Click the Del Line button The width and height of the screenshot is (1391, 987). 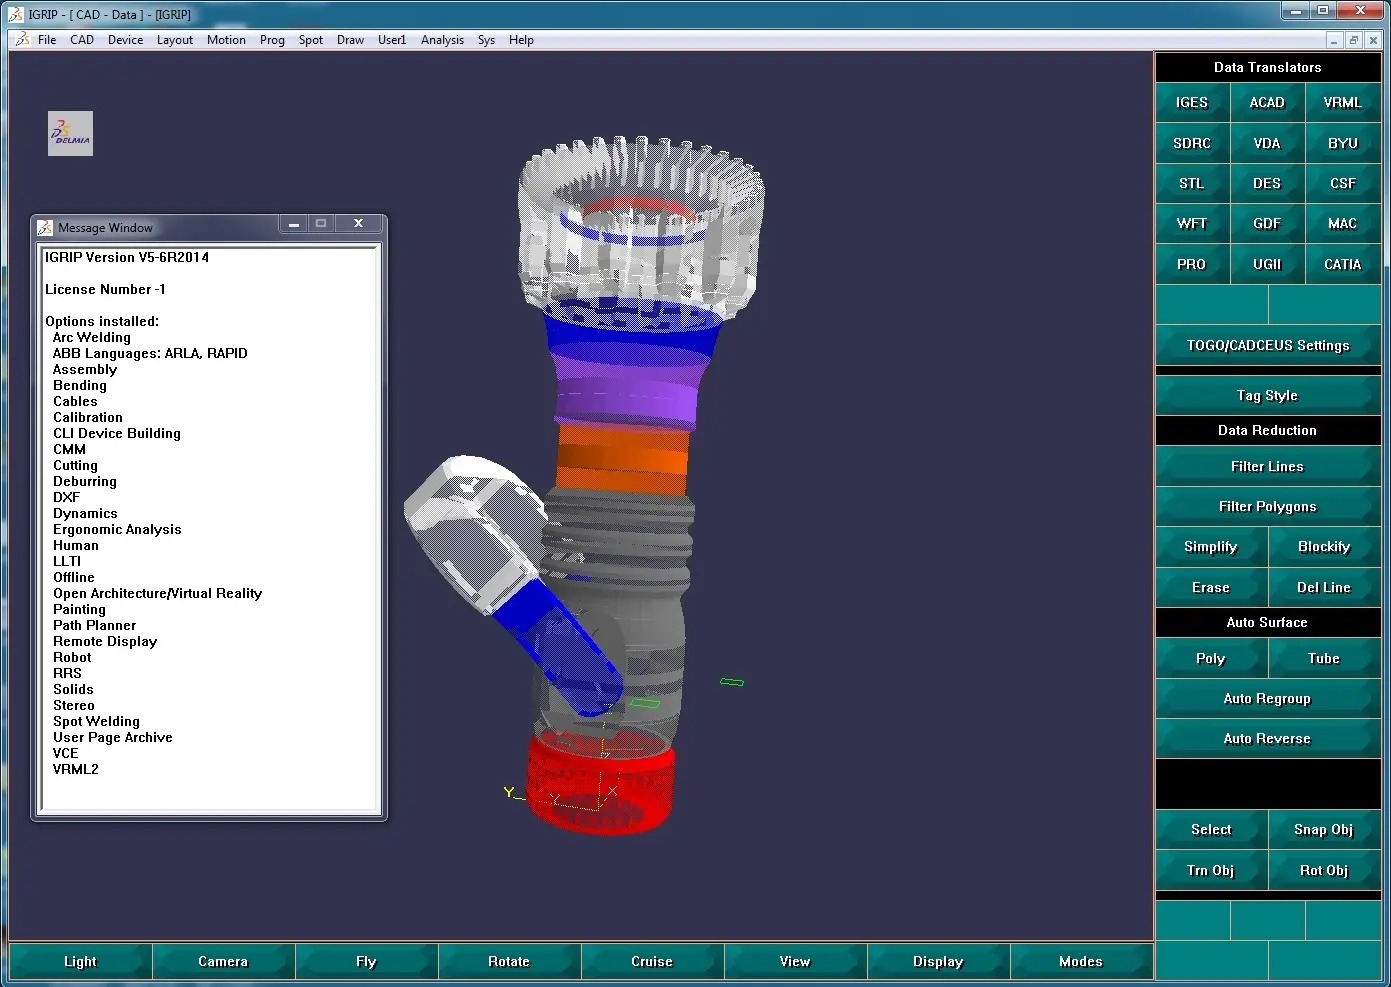(1324, 588)
